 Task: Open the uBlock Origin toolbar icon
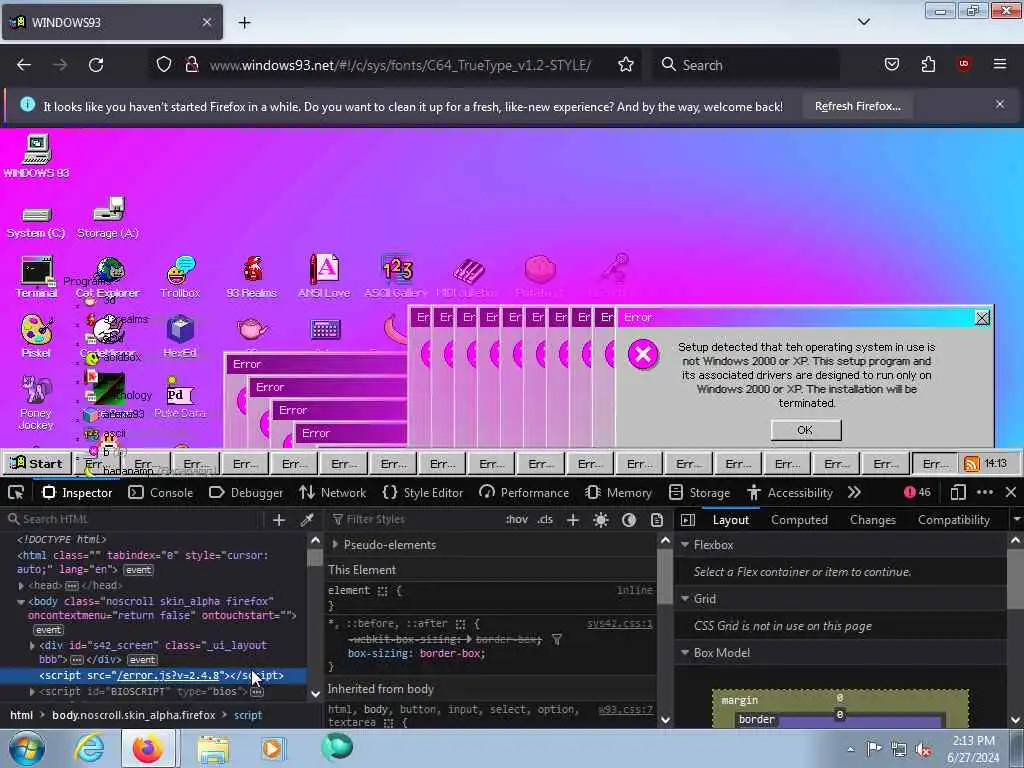964,64
